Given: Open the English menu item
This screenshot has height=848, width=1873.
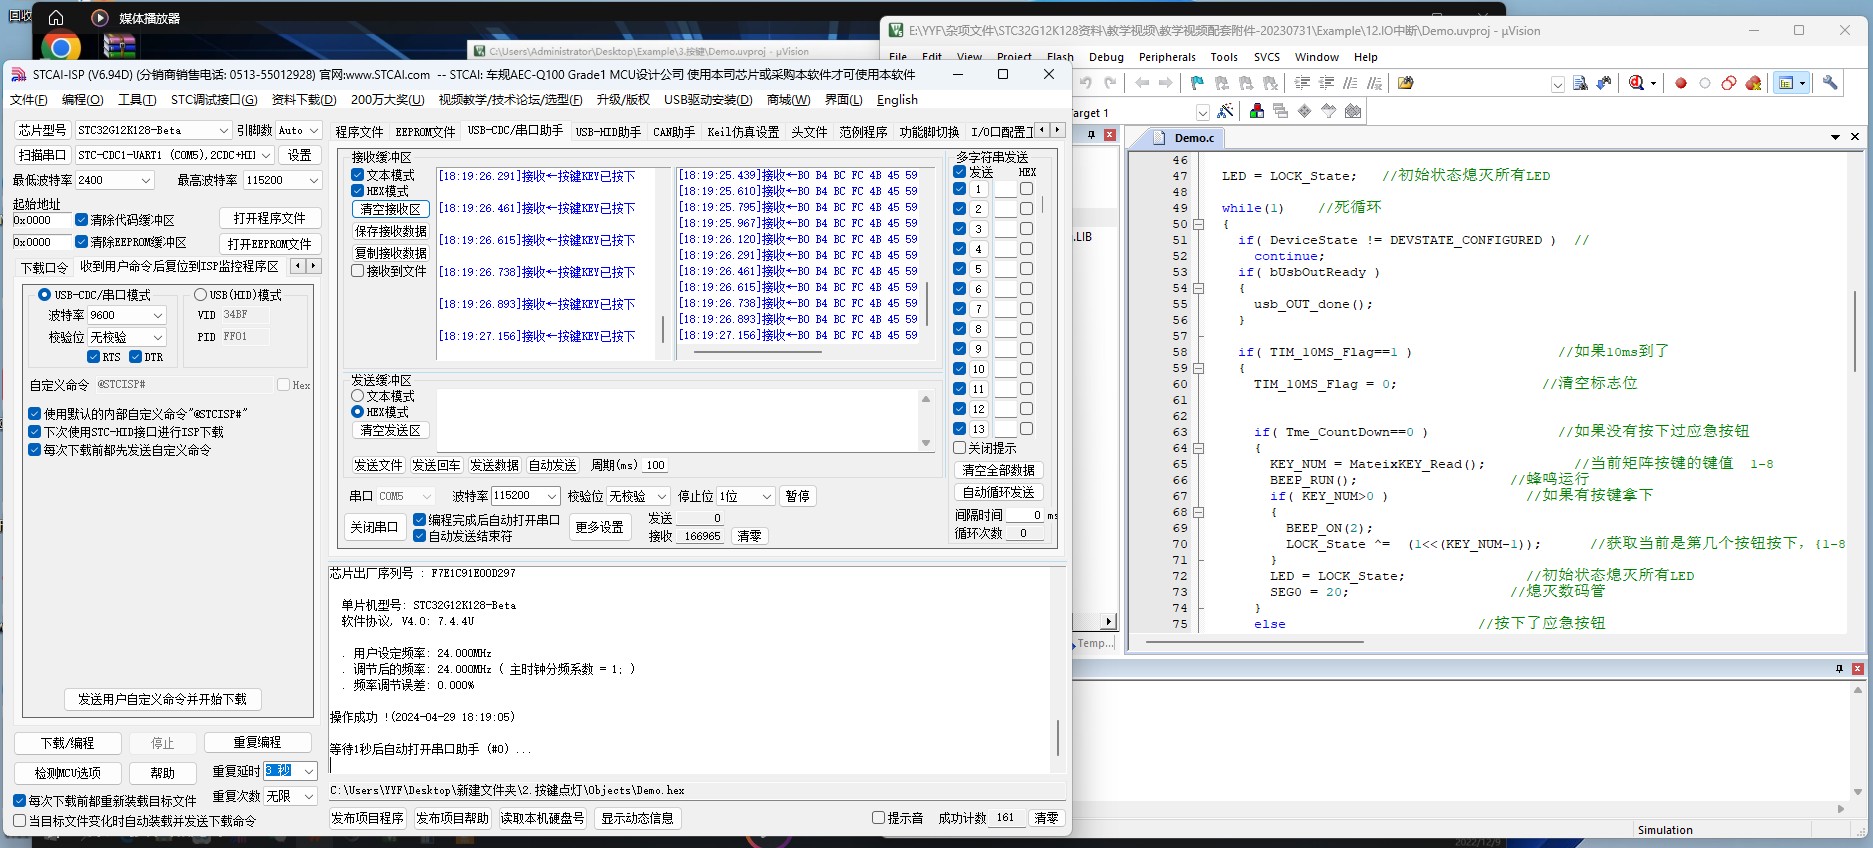Looking at the screenshot, I should (x=897, y=100).
